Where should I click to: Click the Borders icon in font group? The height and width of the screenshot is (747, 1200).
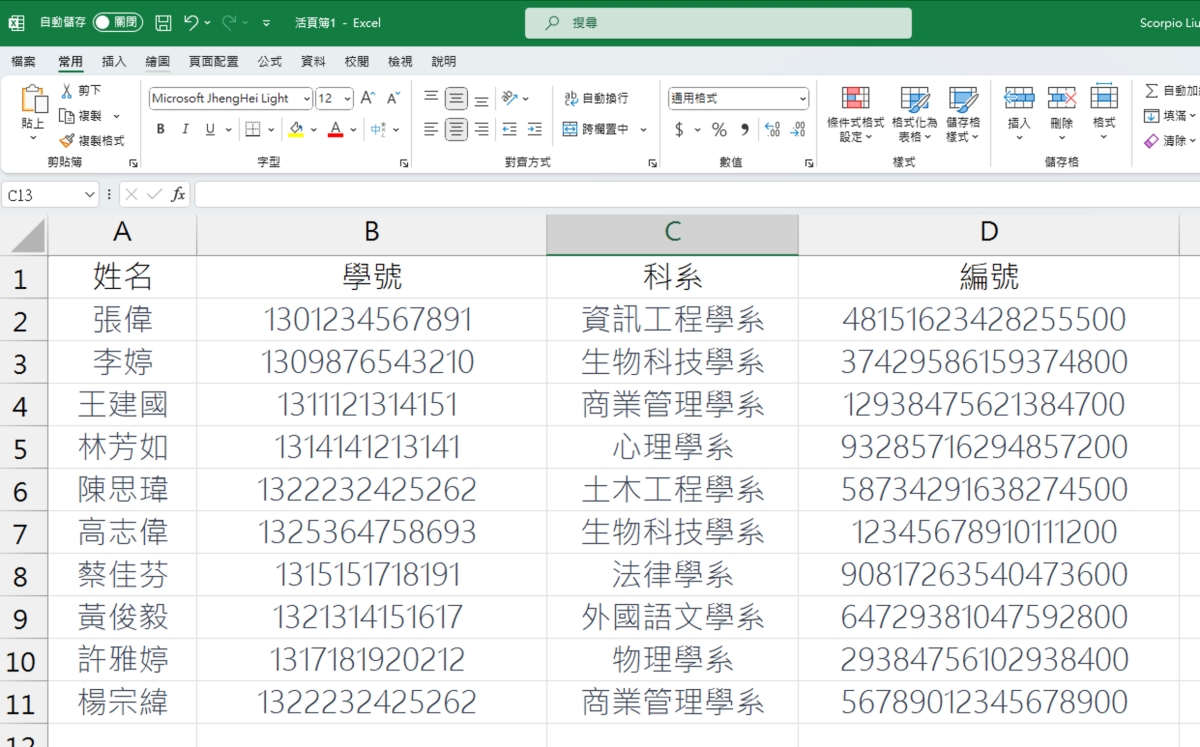(x=253, y=129)
